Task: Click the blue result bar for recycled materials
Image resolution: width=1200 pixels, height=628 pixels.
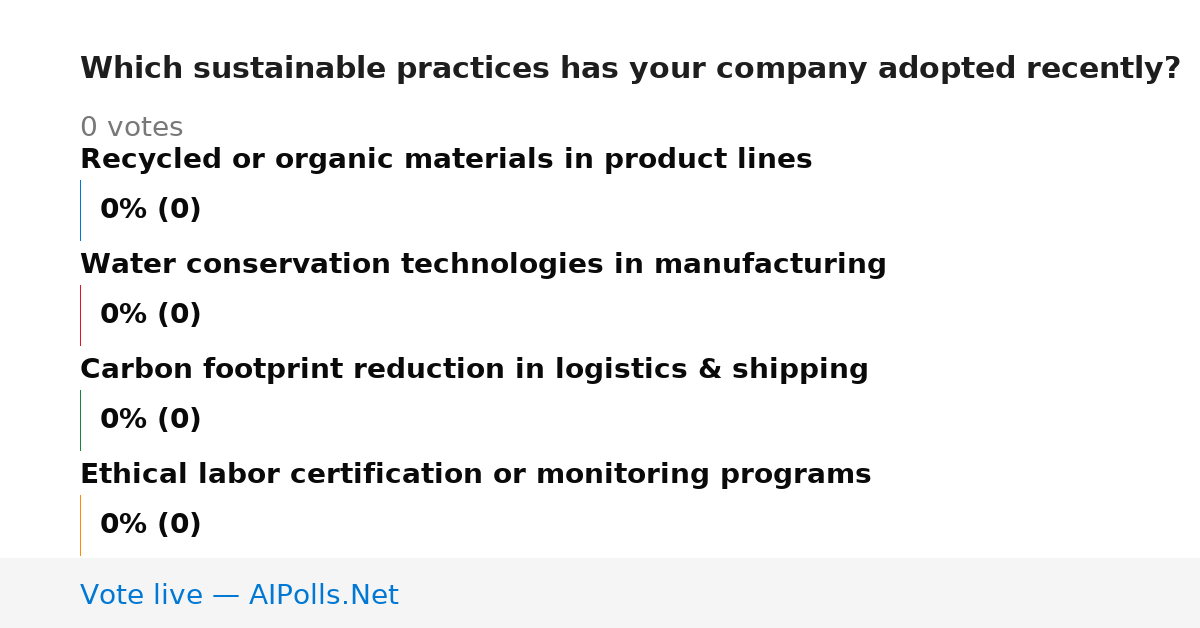Action: point(80,210)
